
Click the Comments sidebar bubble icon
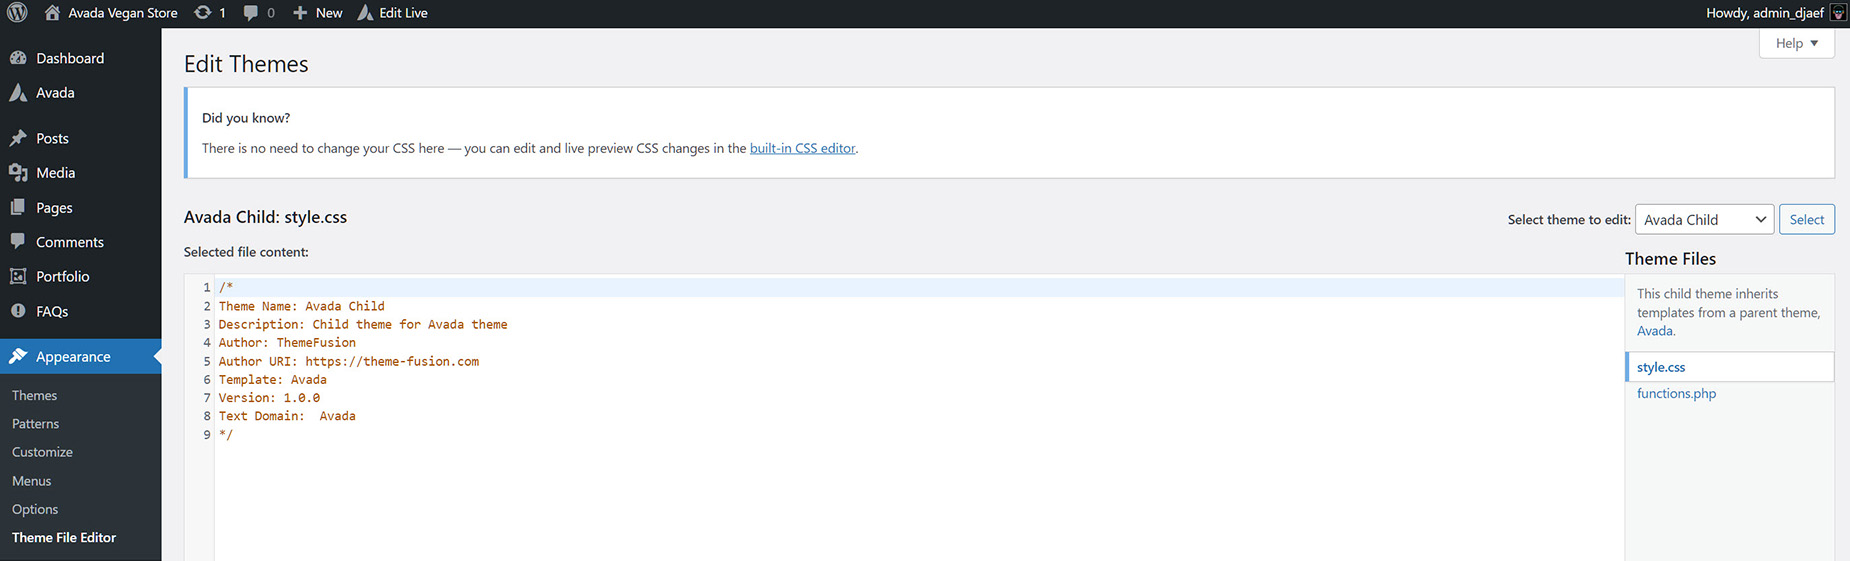tap(18, 241)
